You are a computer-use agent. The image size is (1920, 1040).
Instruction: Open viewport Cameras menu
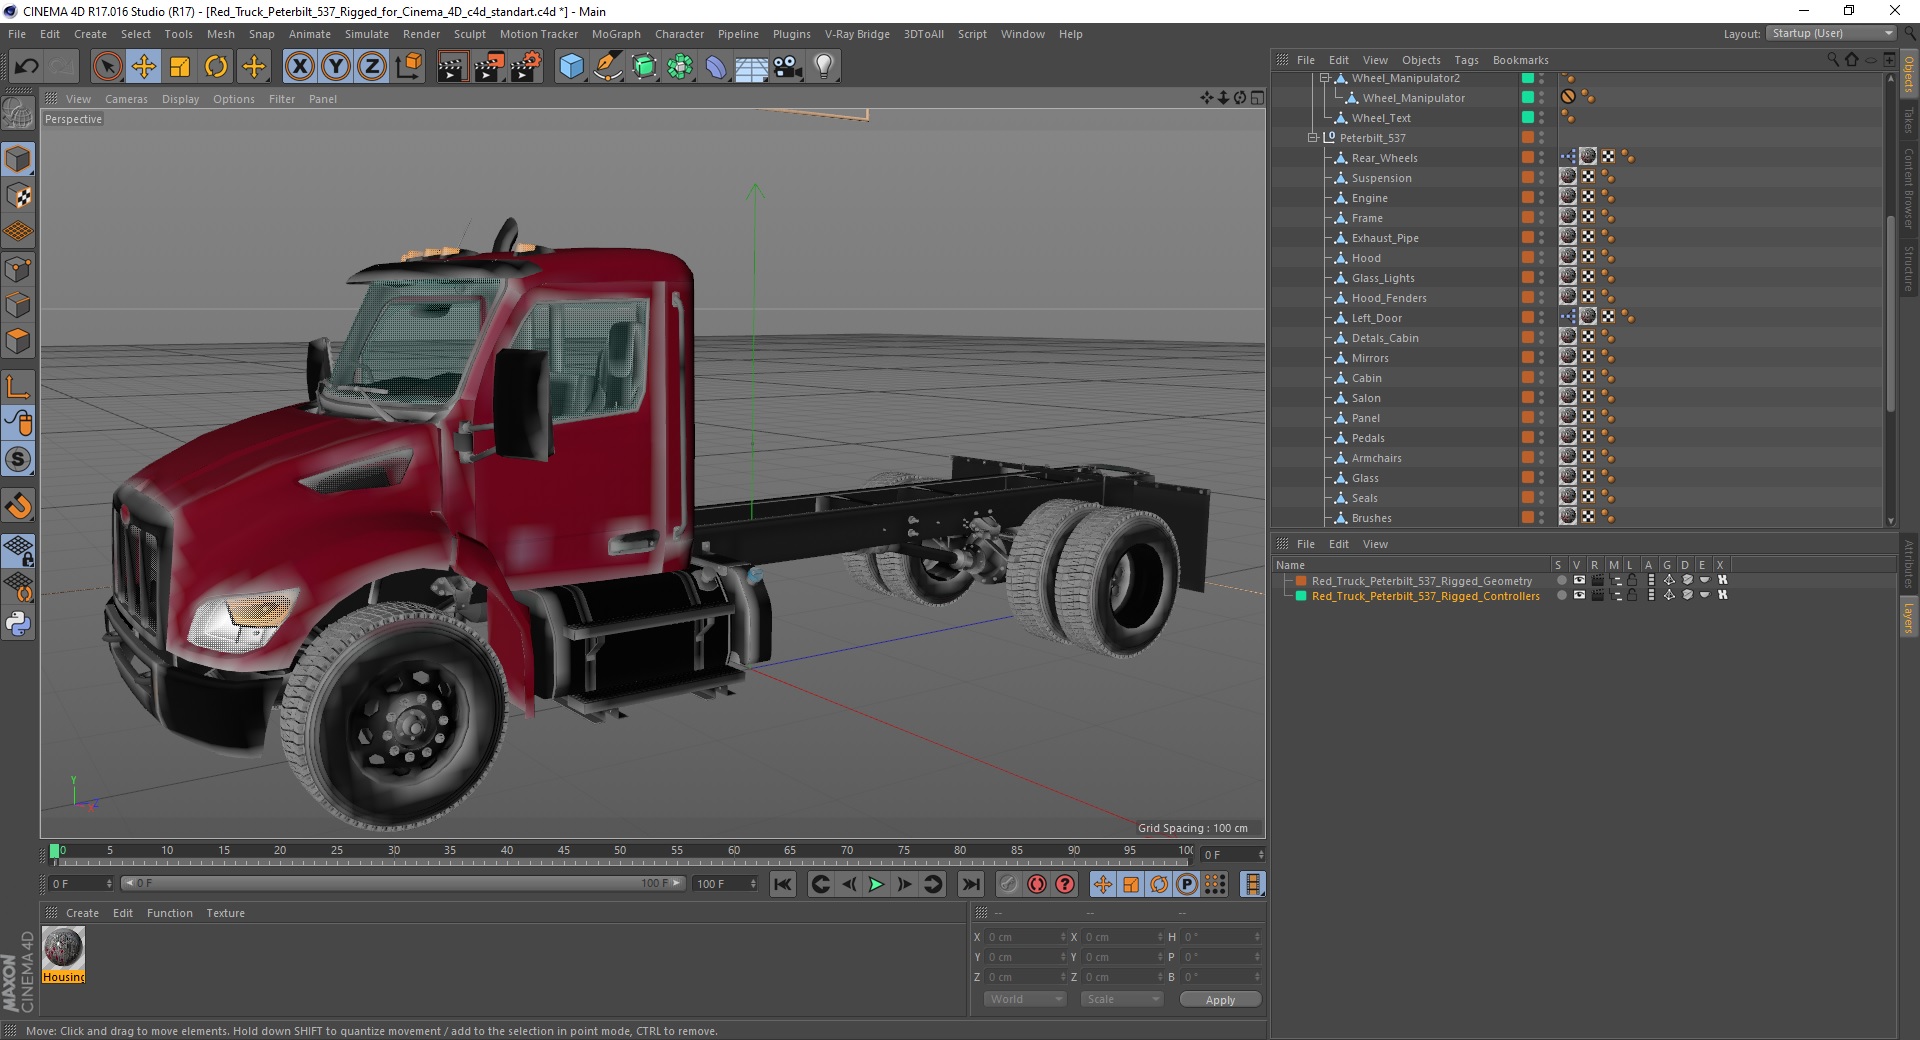point(126,99)
